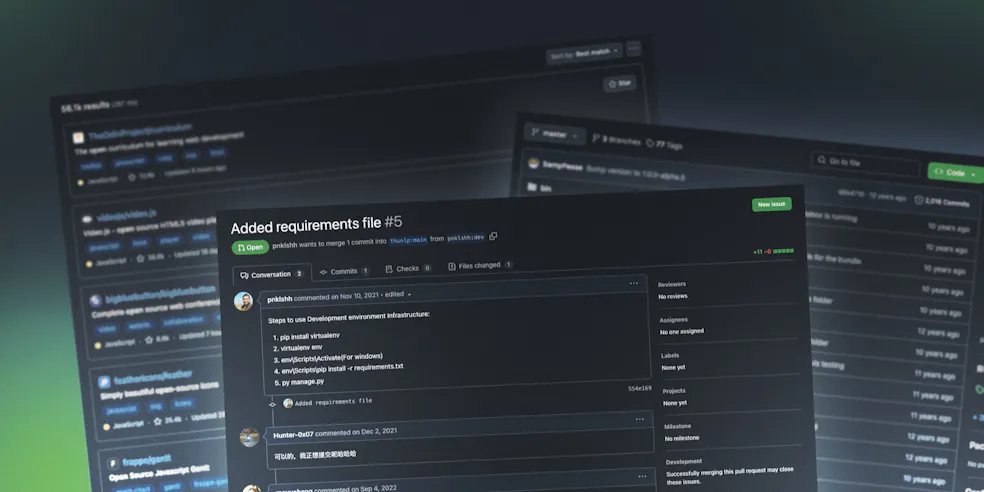The width and height of the screenshot is (984, 492).
Task: Click the diffstat +11 −0 indicator
Action: (x=773, y=251)
